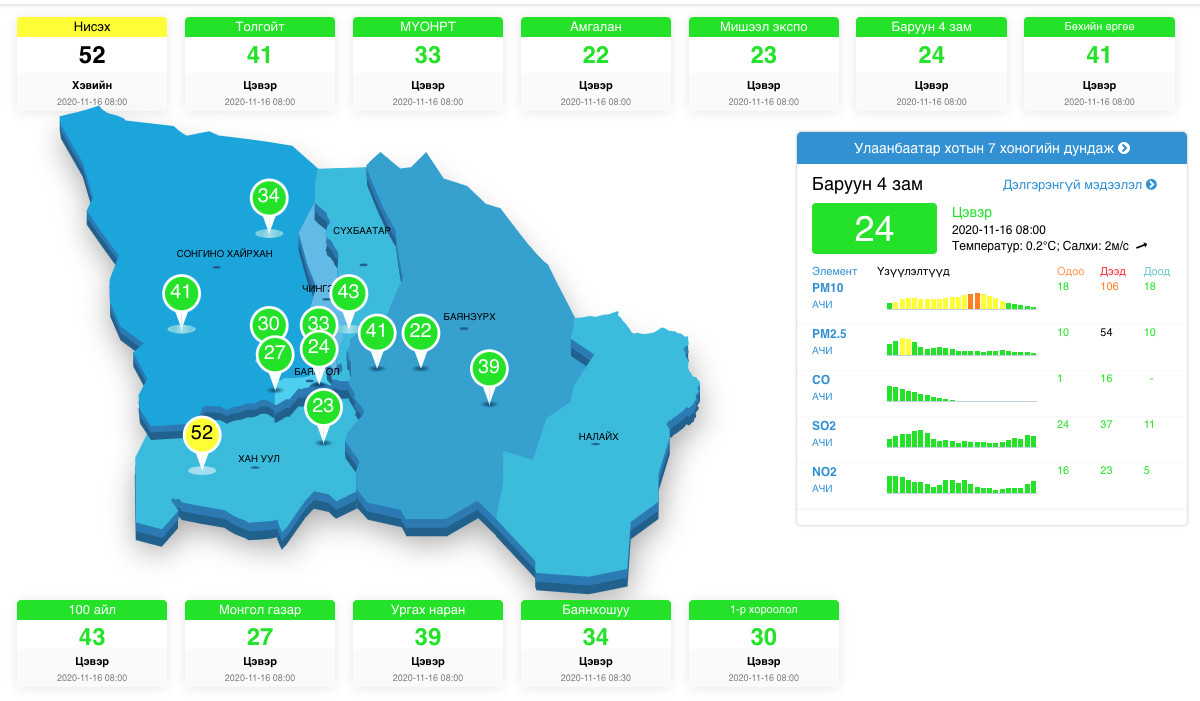Click the SO2 bar chart
Screen dimensions: 1200x701
961,438
